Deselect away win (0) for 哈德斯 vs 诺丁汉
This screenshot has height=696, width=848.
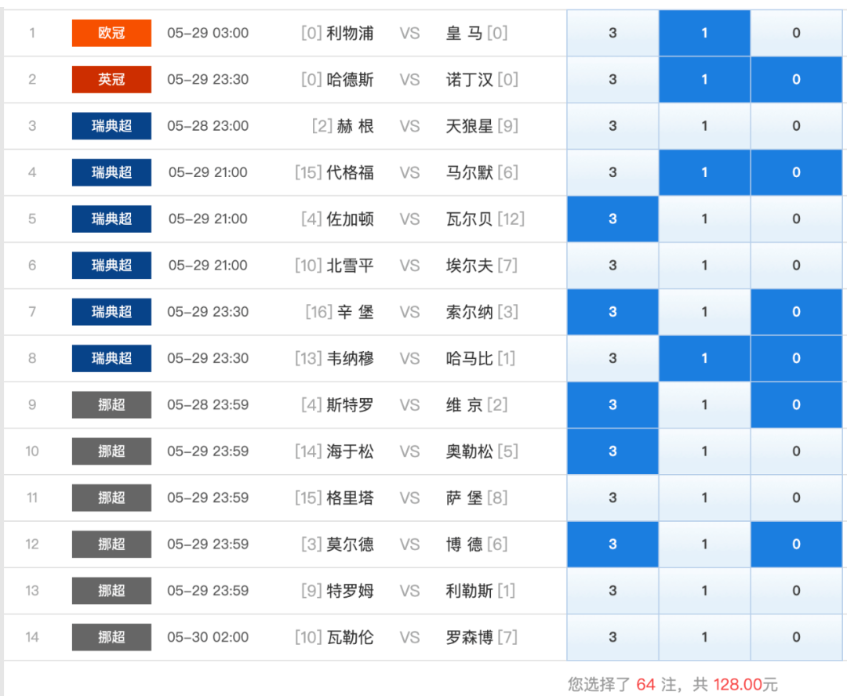point(796,80)
